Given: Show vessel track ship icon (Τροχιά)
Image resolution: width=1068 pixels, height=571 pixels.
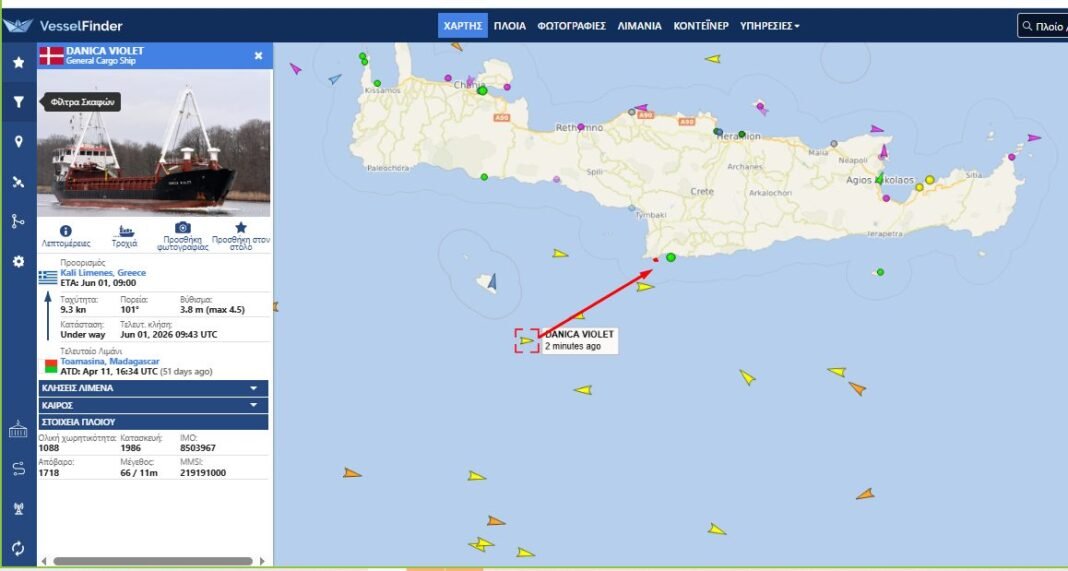Looking at the screenshot, I should [x=126, y=231].
